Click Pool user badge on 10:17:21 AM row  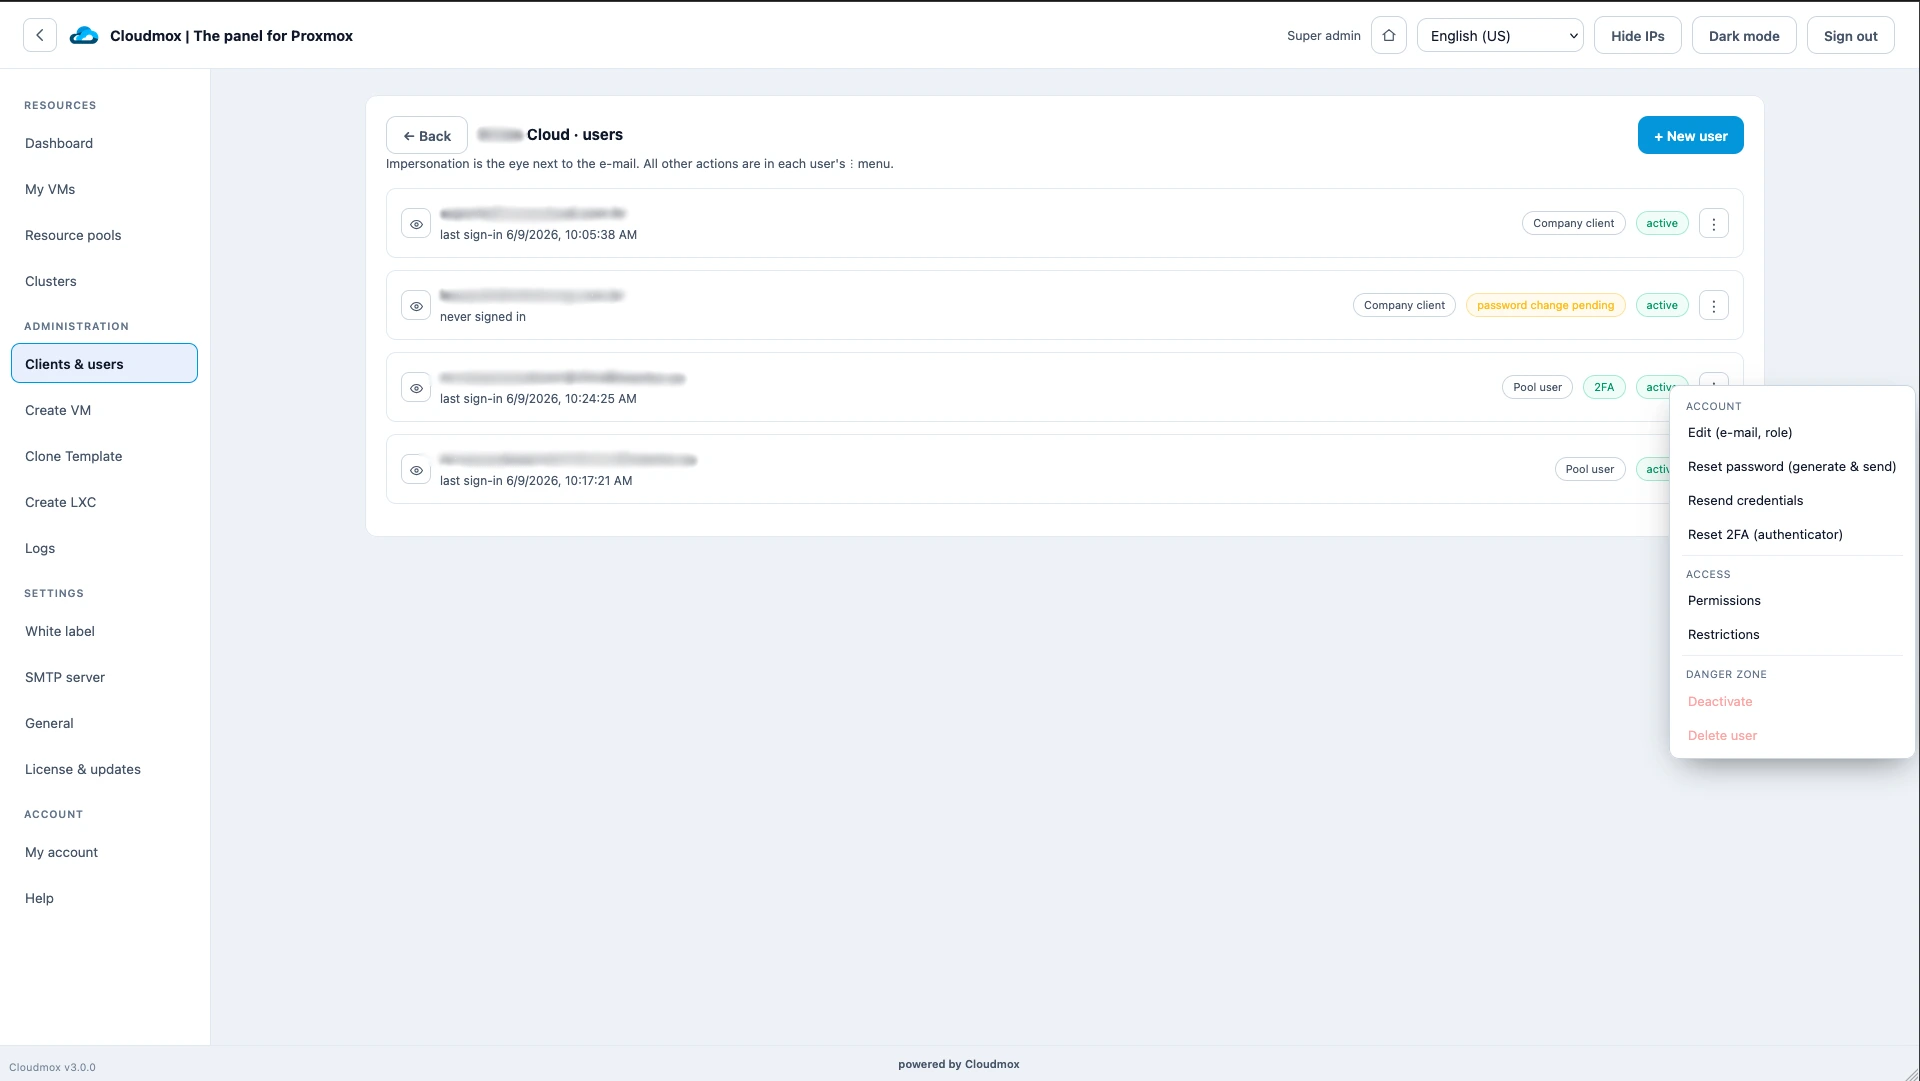(x=1589, y=470)
